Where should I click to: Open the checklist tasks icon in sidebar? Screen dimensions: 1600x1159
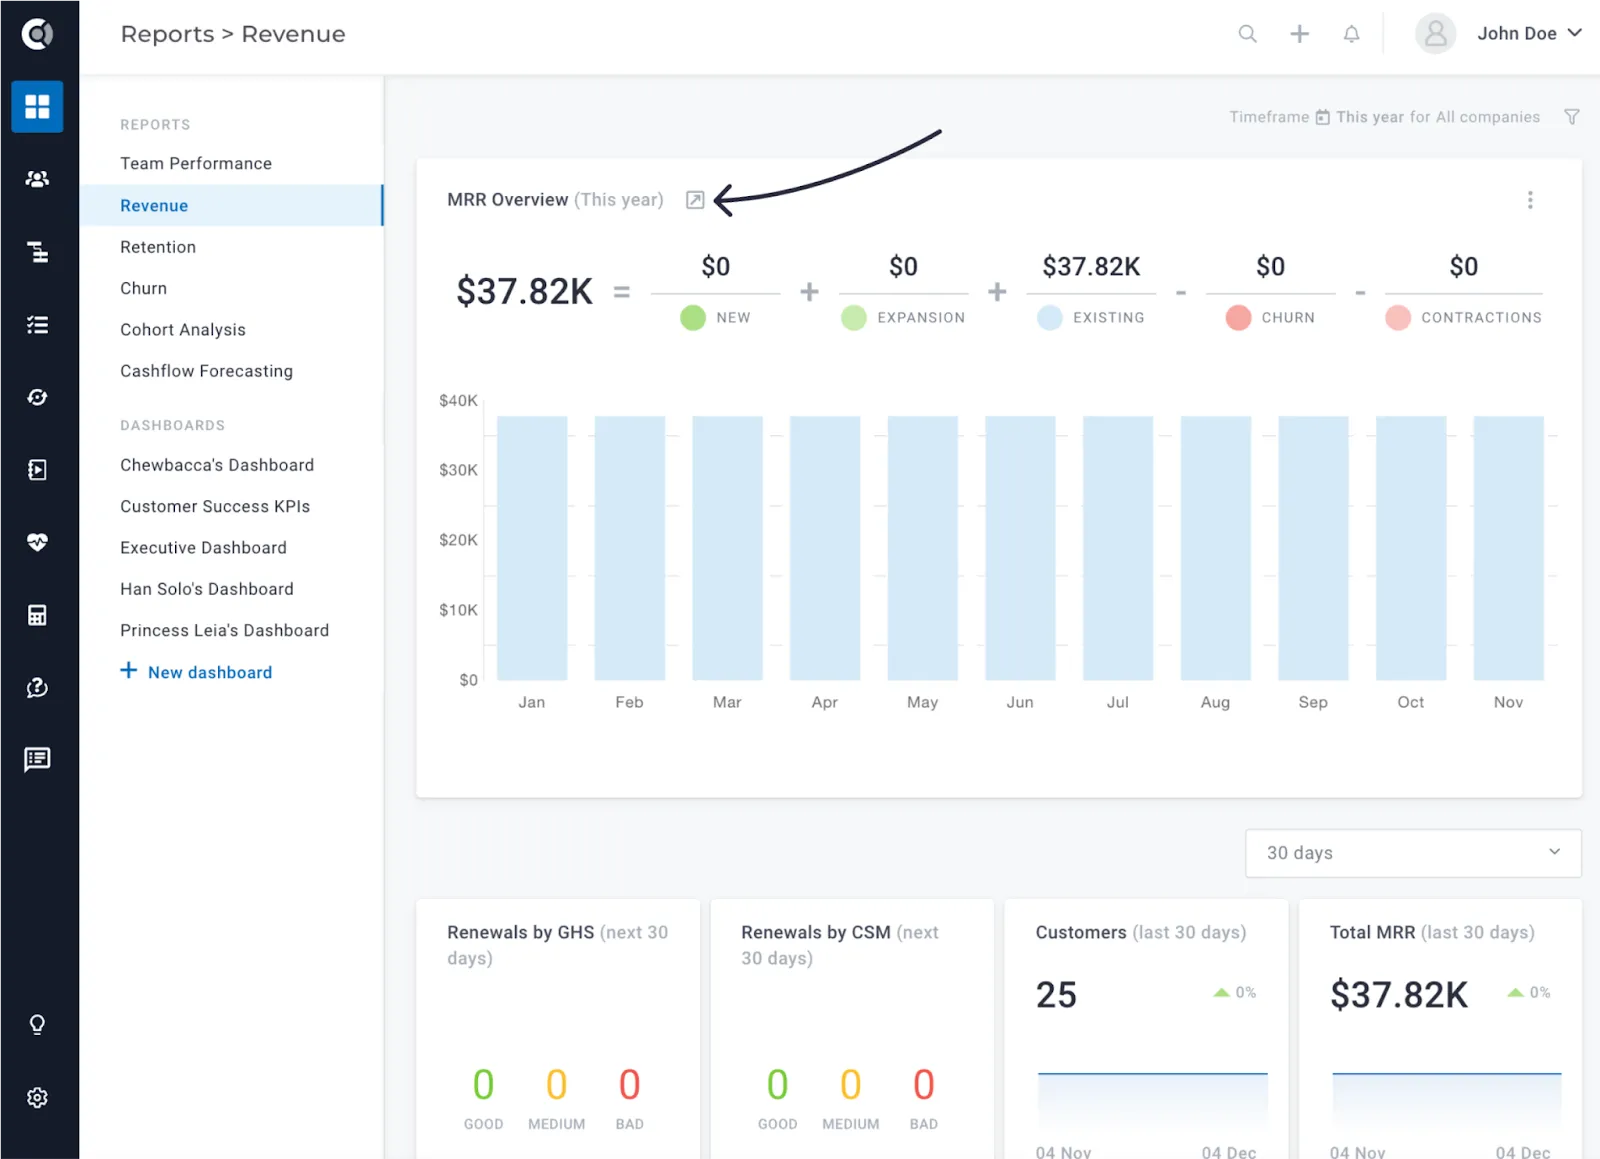point(37,324)
